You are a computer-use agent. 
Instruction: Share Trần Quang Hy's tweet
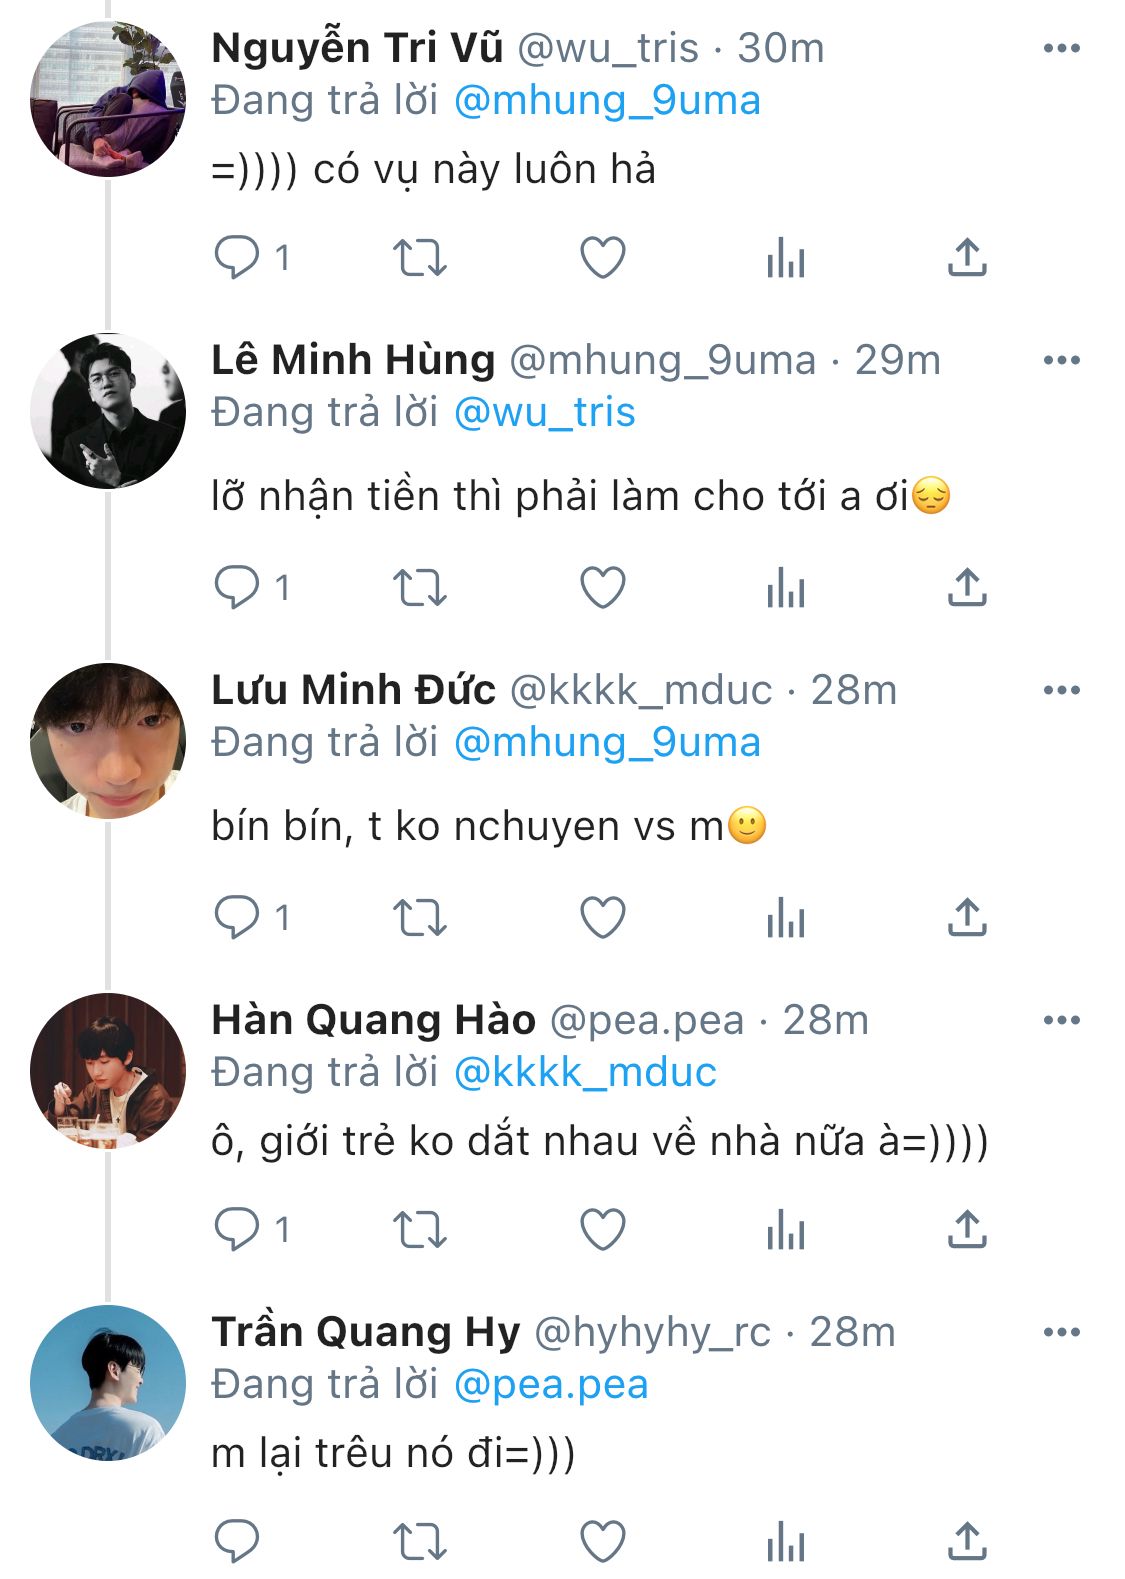[967, 1541]
